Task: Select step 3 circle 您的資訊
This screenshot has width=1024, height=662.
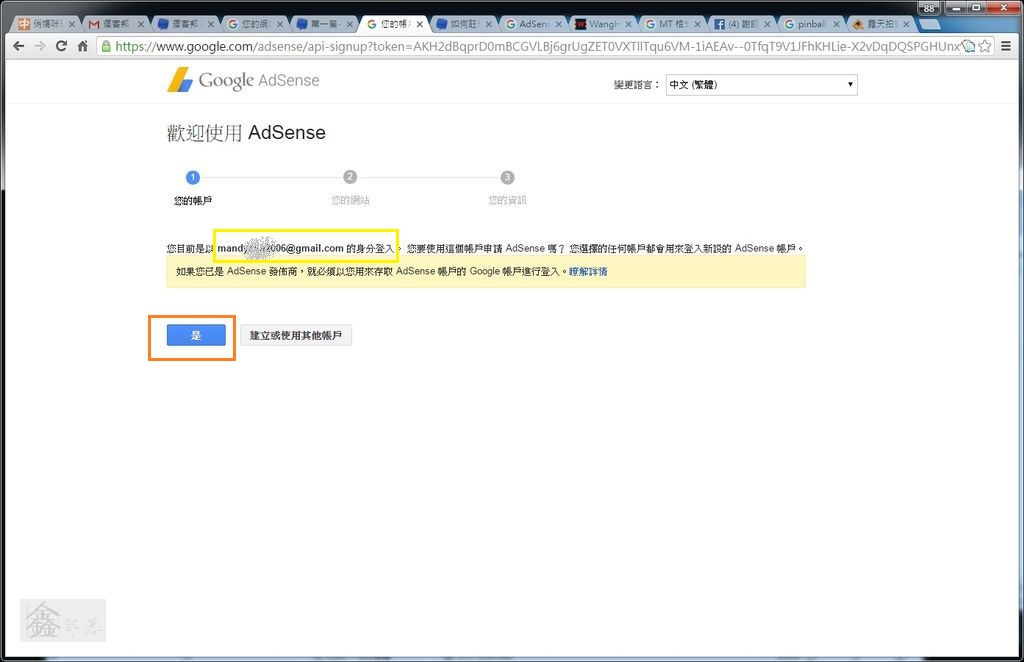Action: pos(507,177)
